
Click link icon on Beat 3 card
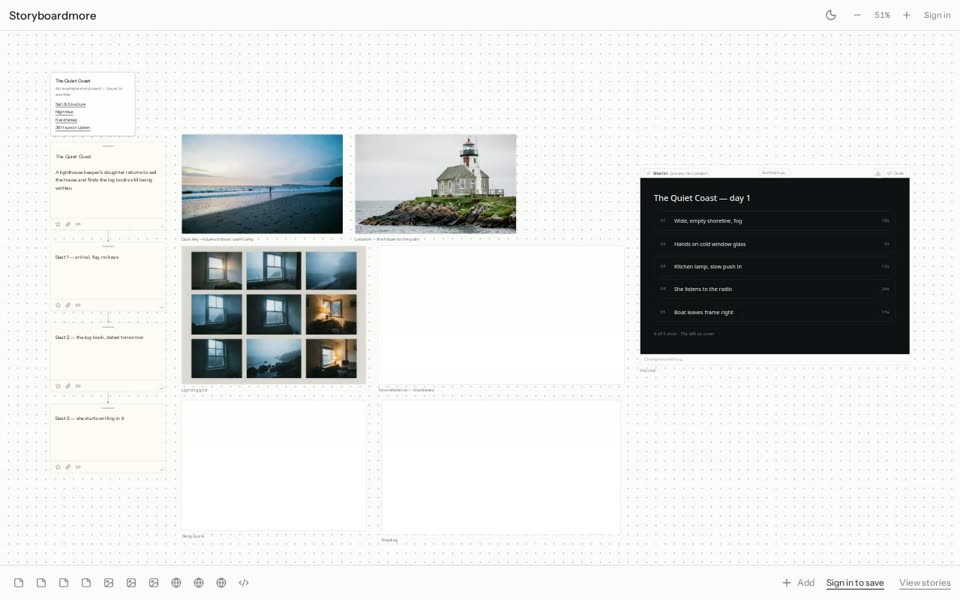pyautogui.click(x=78, y=467)
